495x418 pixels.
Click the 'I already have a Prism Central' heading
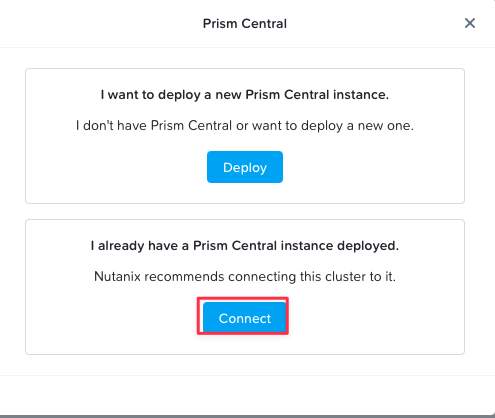click(245, 246)
